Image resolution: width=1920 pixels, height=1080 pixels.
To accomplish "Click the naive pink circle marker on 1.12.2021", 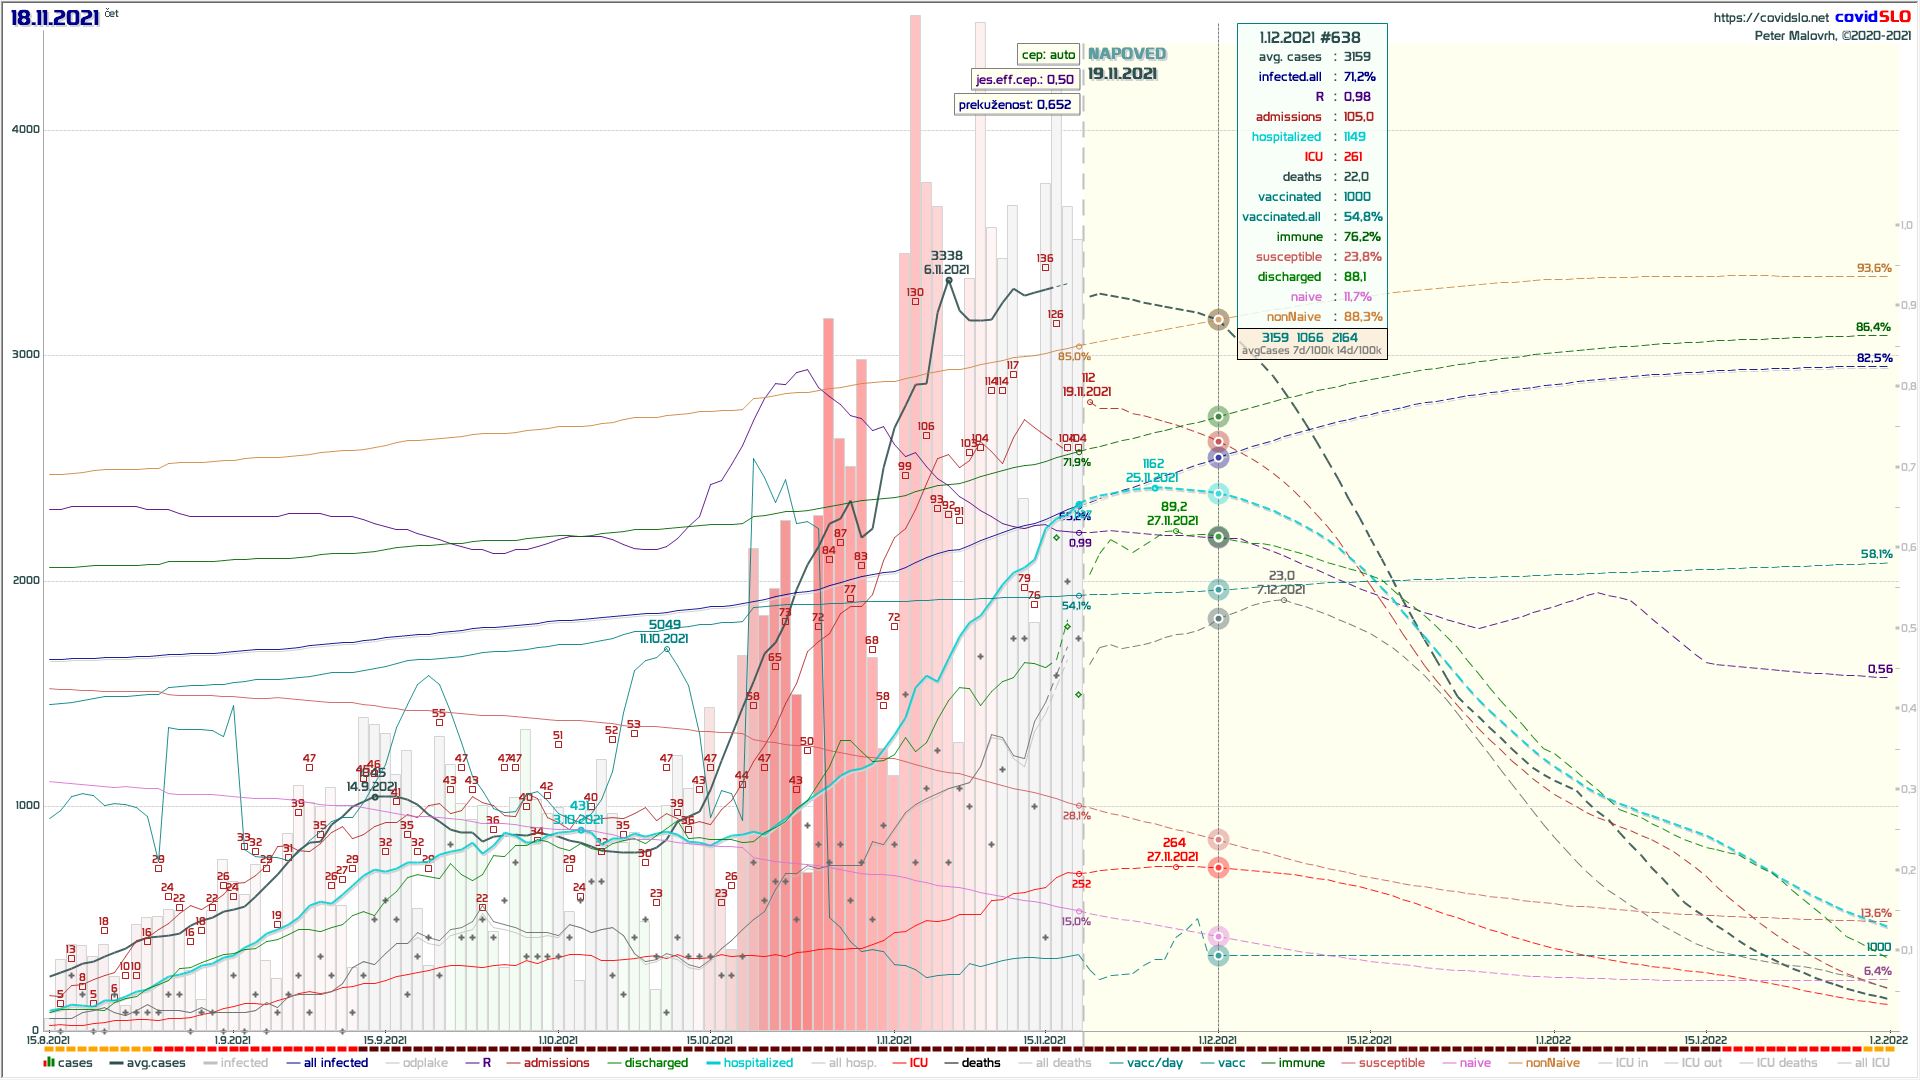I will (1218, 936).
